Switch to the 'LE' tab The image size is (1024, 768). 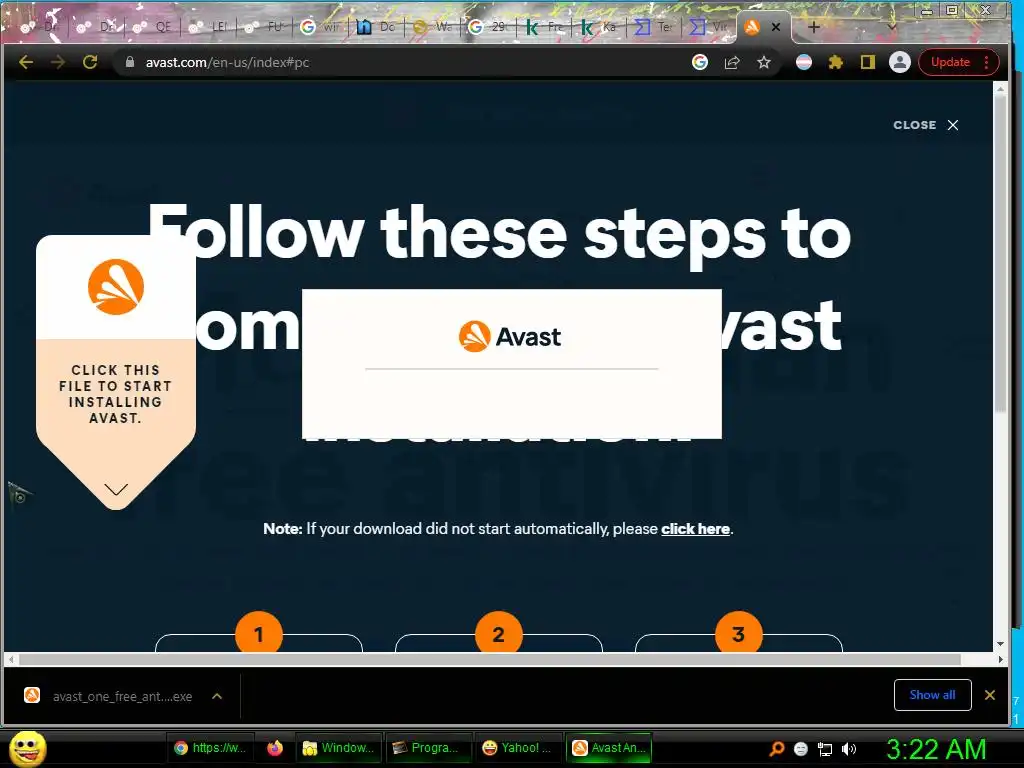pyautogui.click(x=209, y=27)
